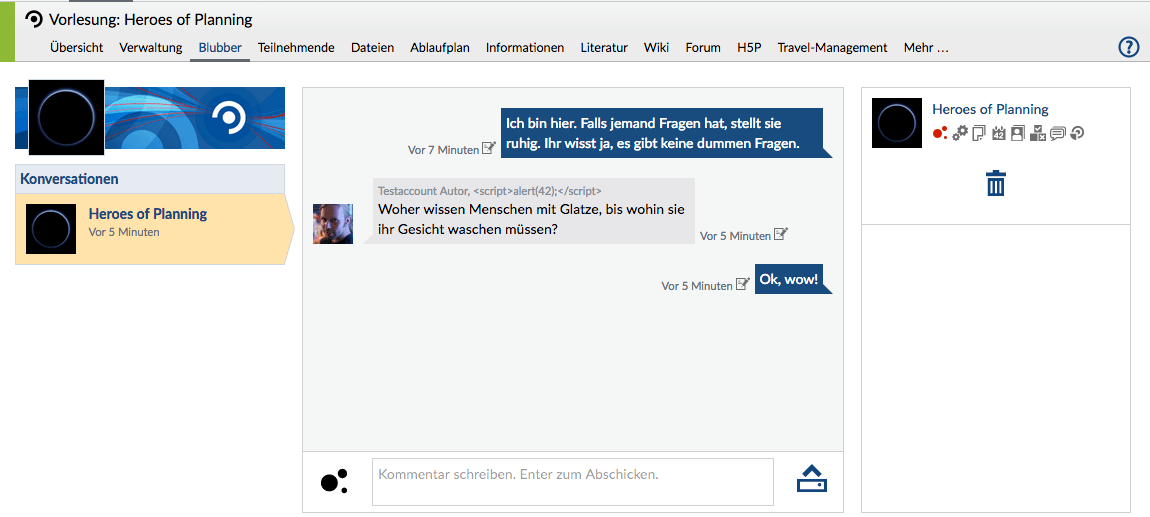The width and height of the screenshot is (1150, 517).
Task: Click the checkmark and cross blocks icon
Action: [1037, 133]
